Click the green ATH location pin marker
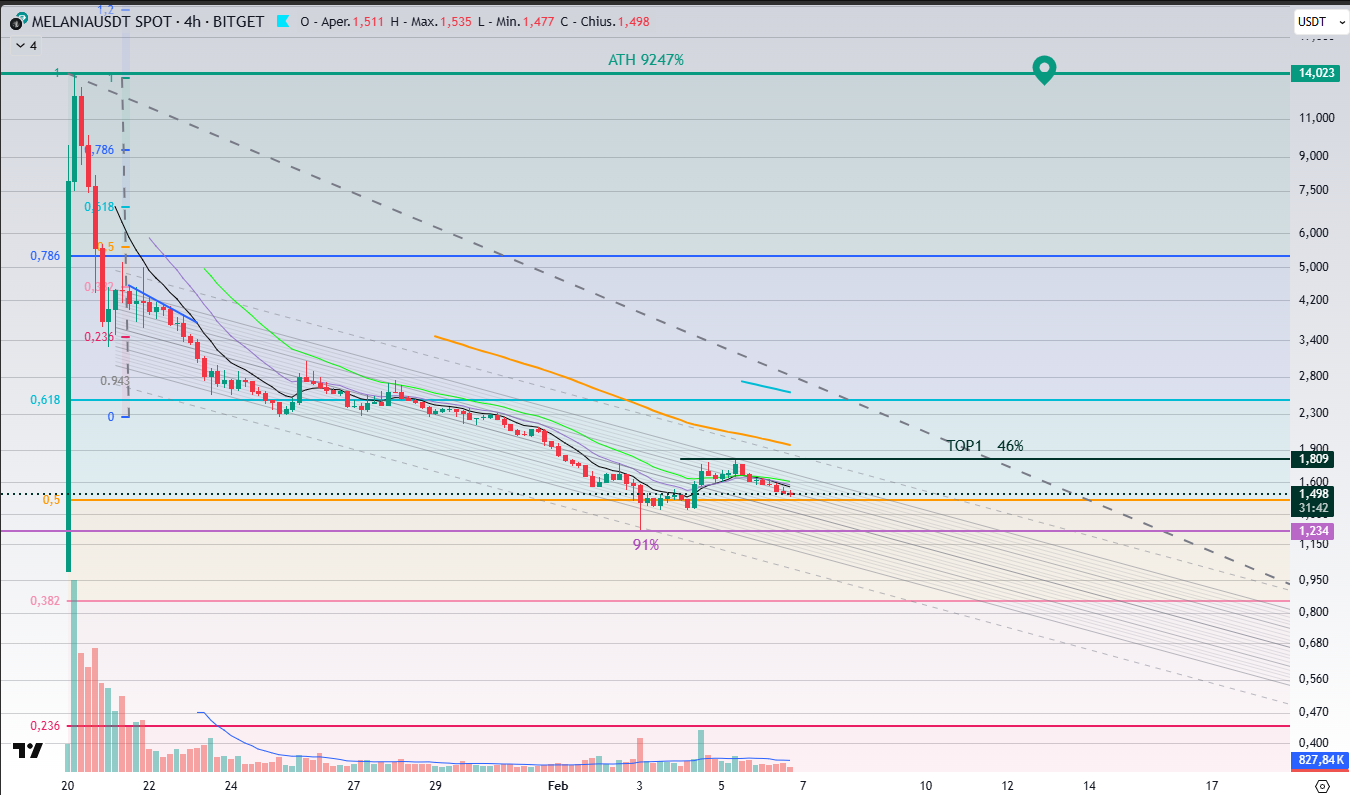 pos(1044,70)
